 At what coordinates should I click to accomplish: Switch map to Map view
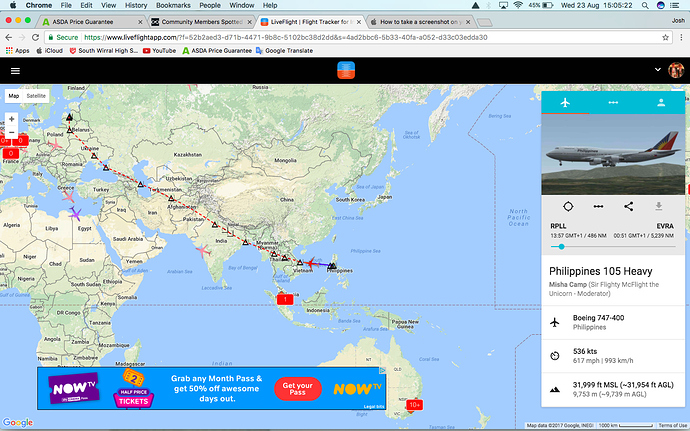(14, 96)
